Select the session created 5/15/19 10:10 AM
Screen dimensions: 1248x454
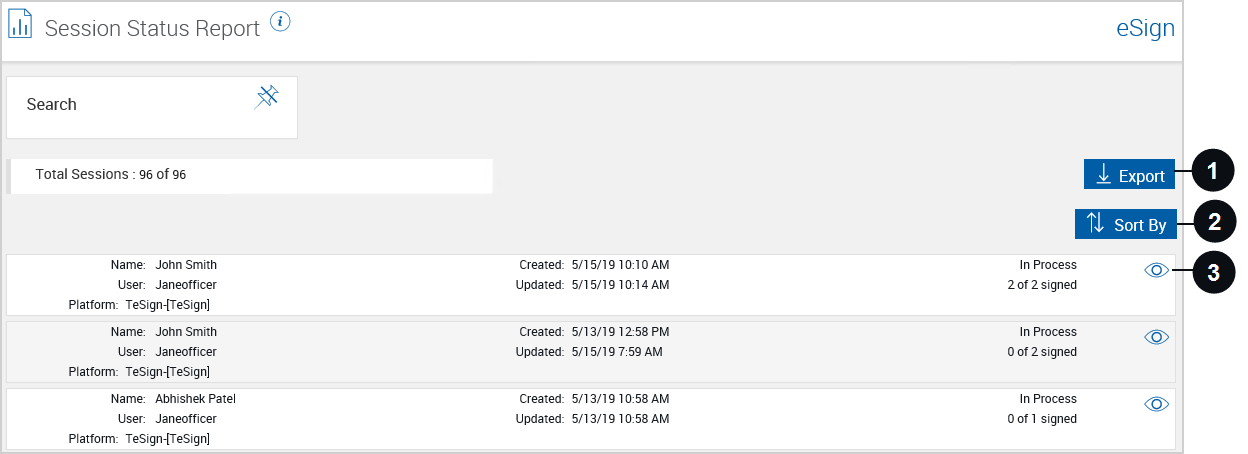pos(591,285)
